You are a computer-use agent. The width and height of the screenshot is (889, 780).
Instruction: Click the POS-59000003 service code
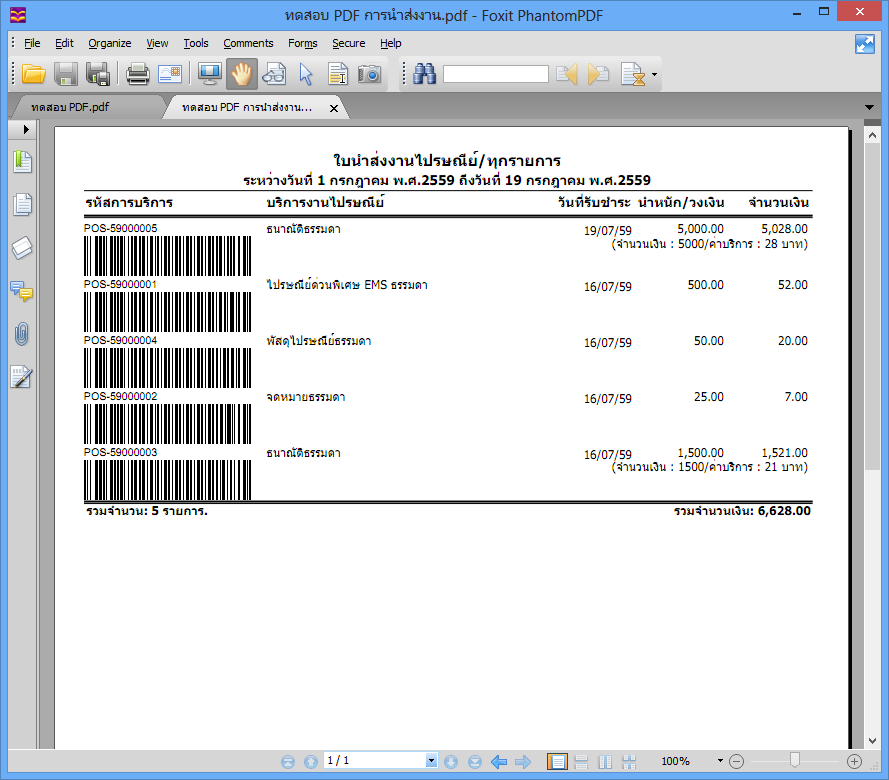click(120, 452)
